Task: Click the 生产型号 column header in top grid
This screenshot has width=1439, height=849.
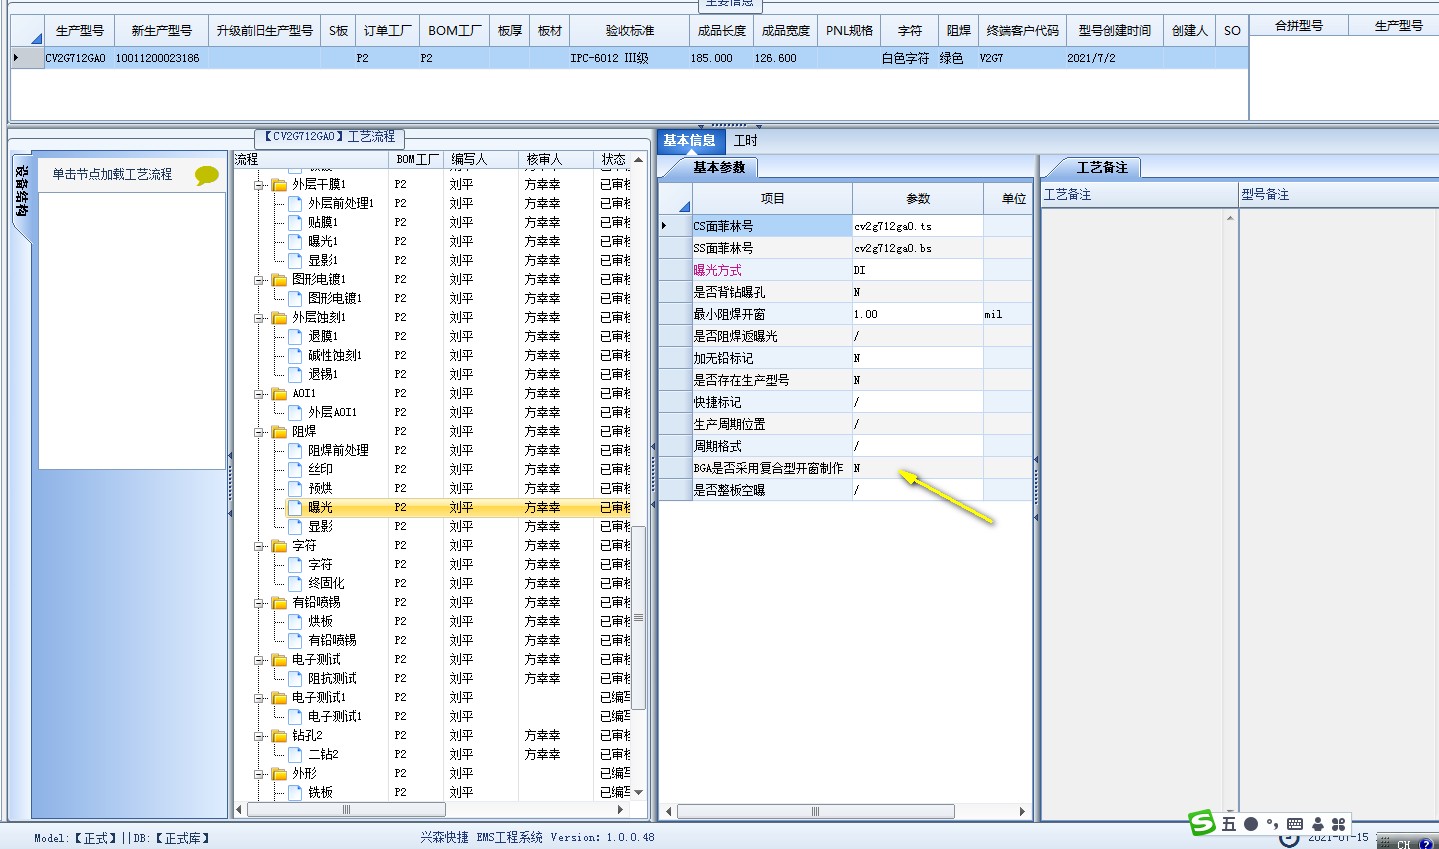Action: (80, 30)
